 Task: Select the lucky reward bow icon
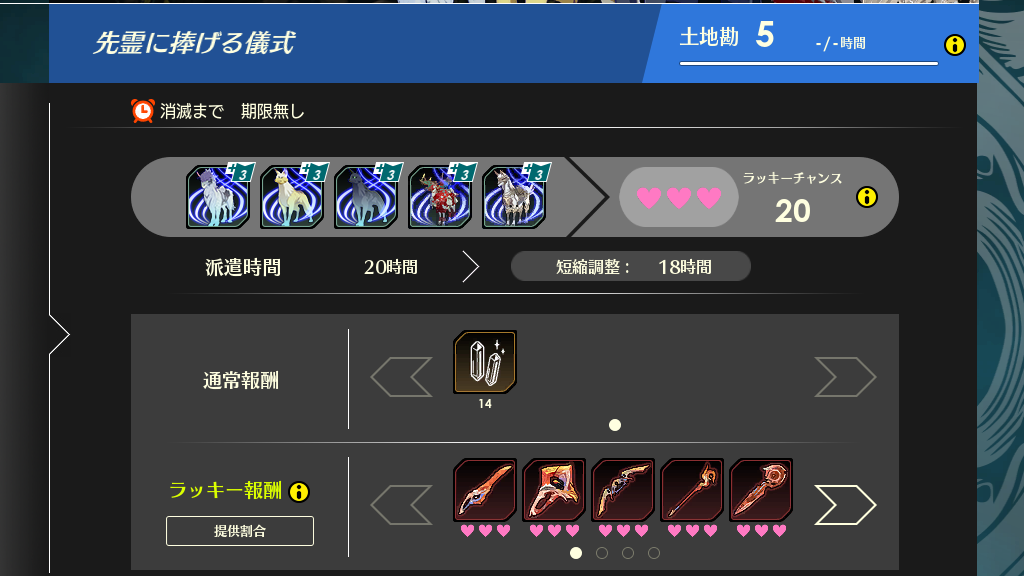pos(622,490)
